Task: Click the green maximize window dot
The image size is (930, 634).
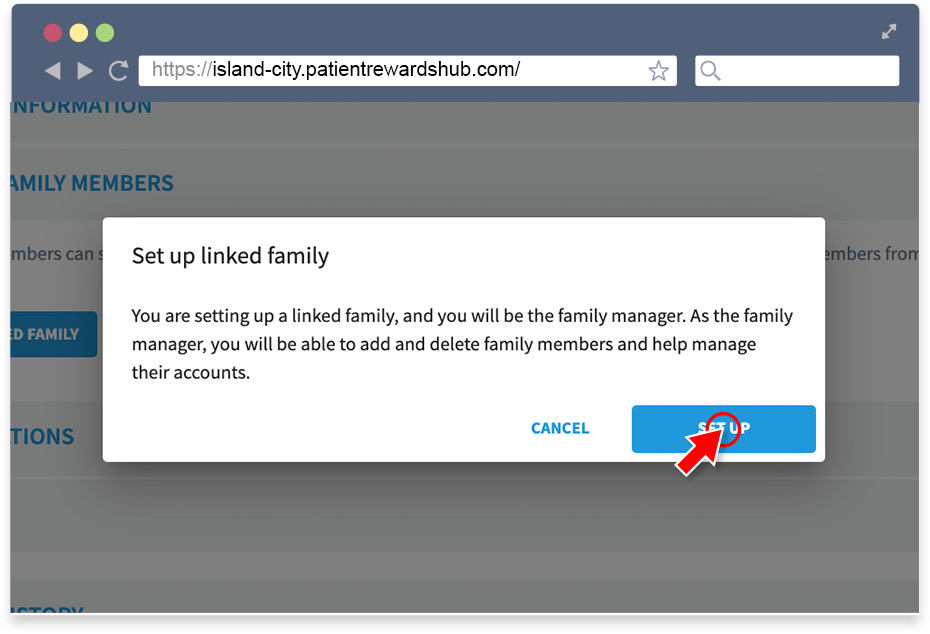Action: pyautogui.click(x=105, y=33)
